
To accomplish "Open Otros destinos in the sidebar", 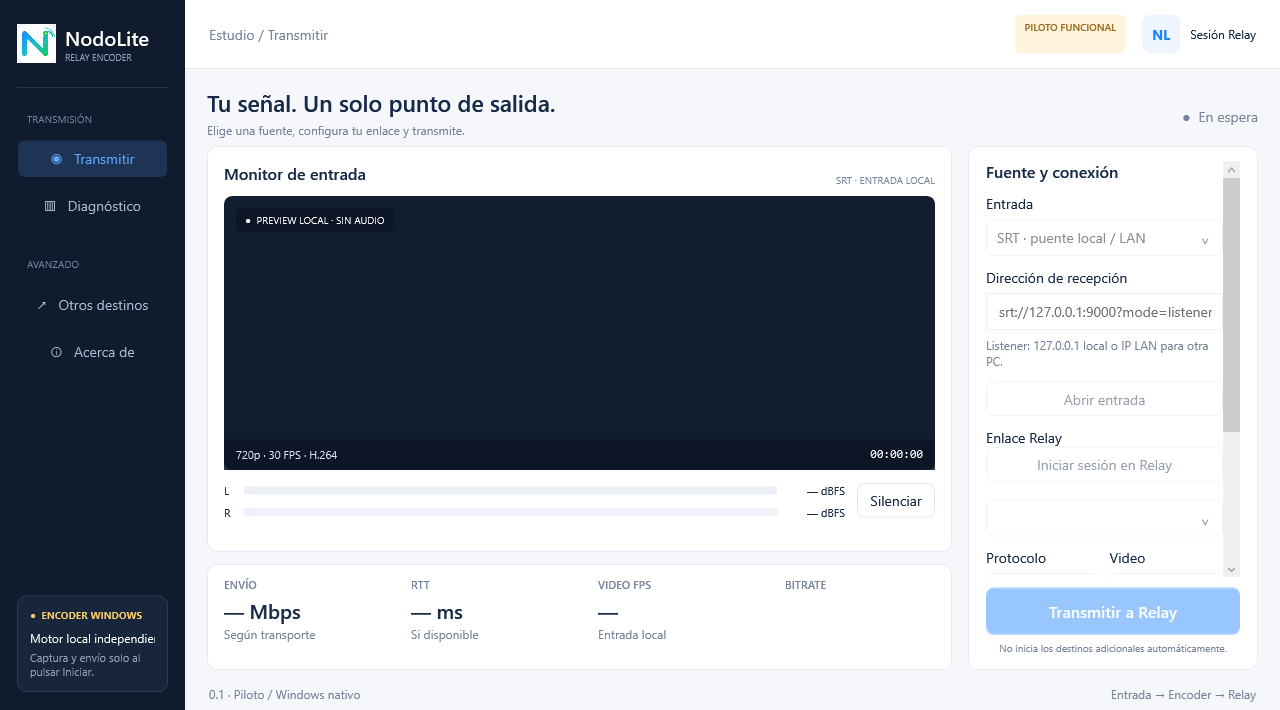I will point(92,305).
